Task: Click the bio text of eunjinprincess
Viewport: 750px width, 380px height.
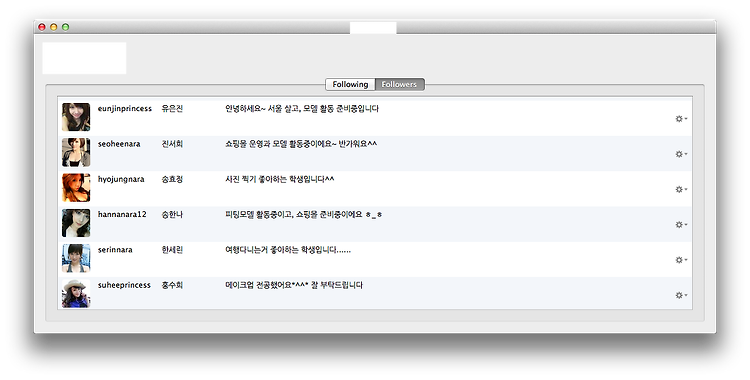Action: 302,109
